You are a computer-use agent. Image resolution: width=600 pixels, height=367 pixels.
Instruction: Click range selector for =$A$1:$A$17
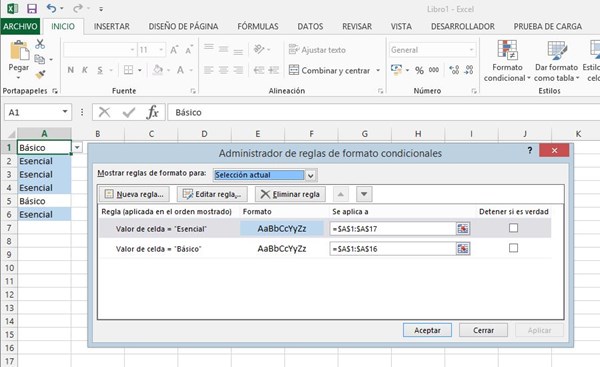[463, 229]
